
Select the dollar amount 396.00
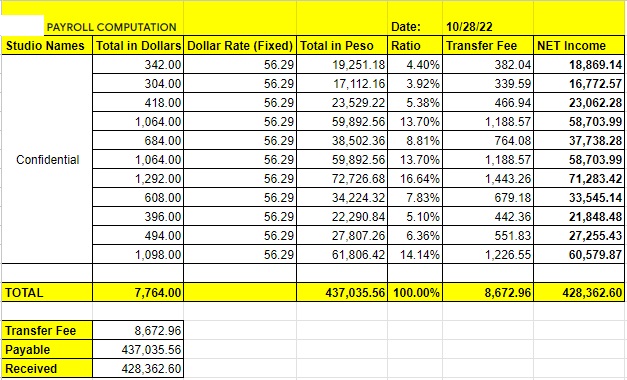tap(138, 216)
